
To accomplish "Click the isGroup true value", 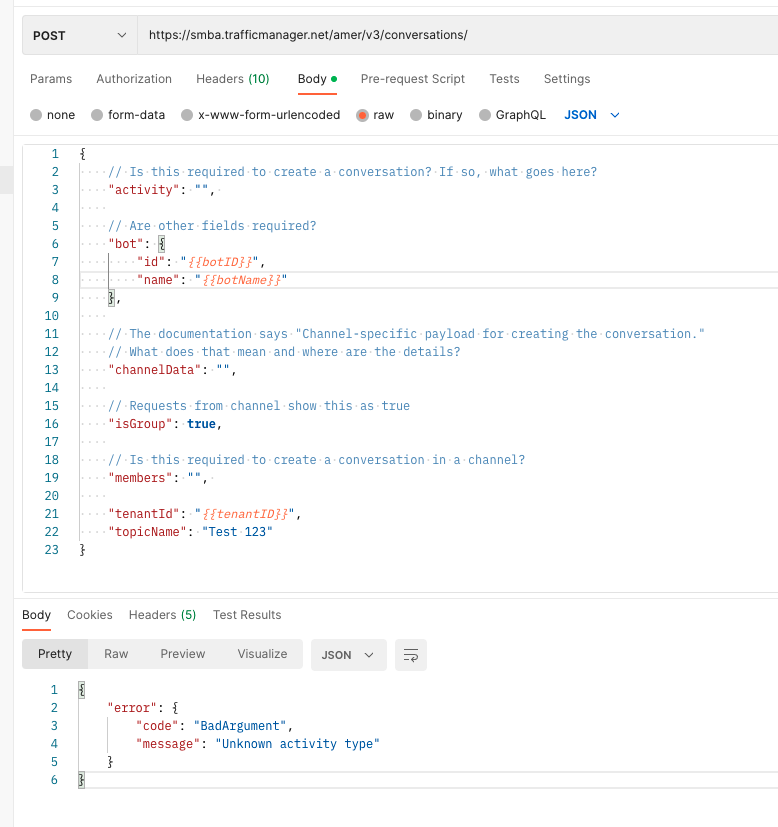I will 201,424.
